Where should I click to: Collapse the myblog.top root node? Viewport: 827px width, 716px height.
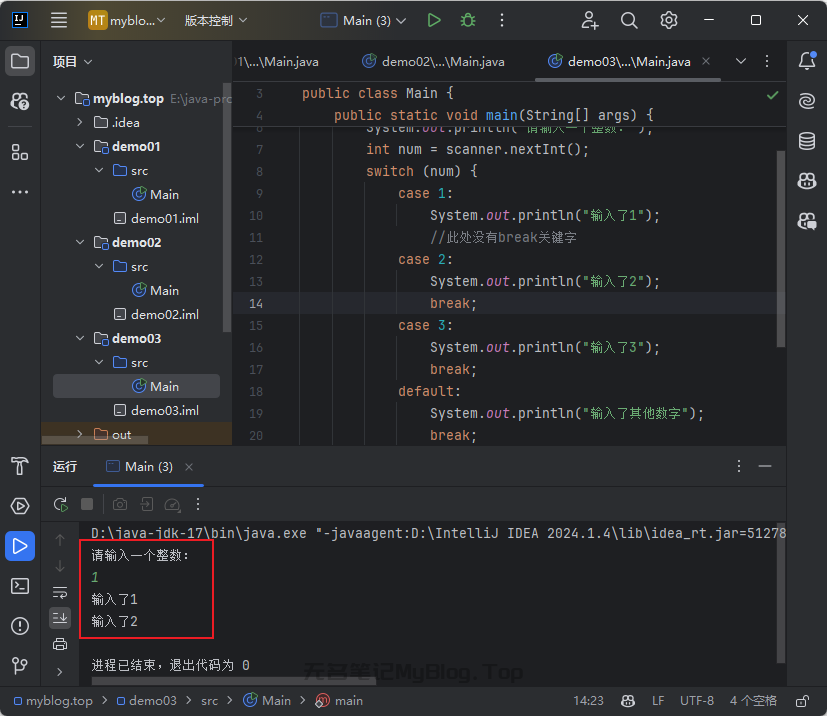pos(61,99)
